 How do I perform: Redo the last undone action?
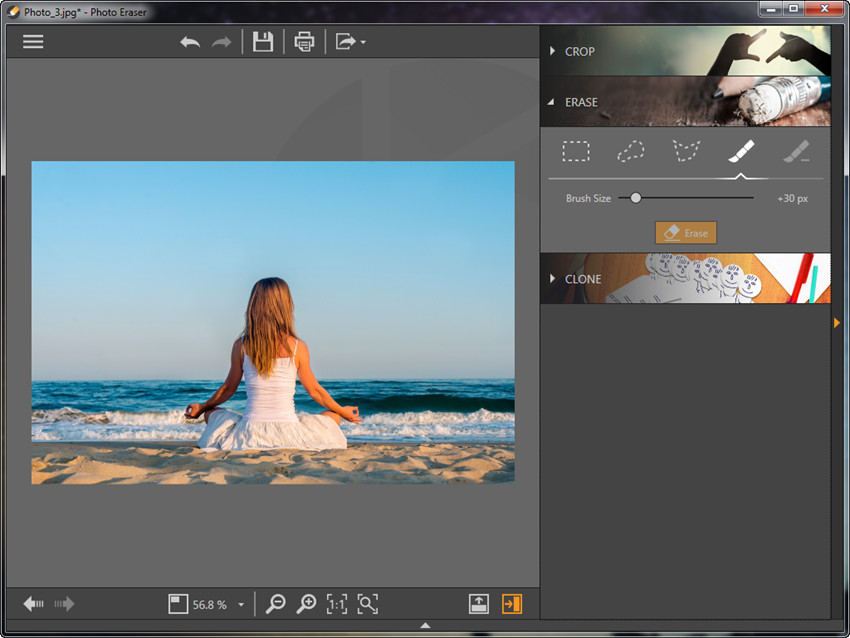click(221, 42)
